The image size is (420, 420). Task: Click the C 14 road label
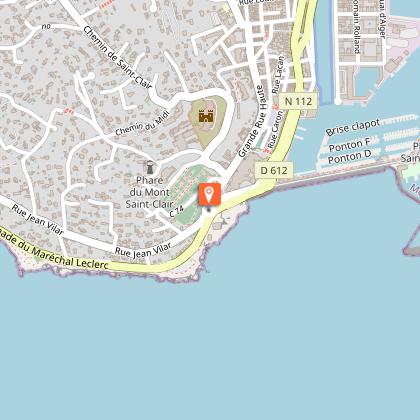[177, 212]
